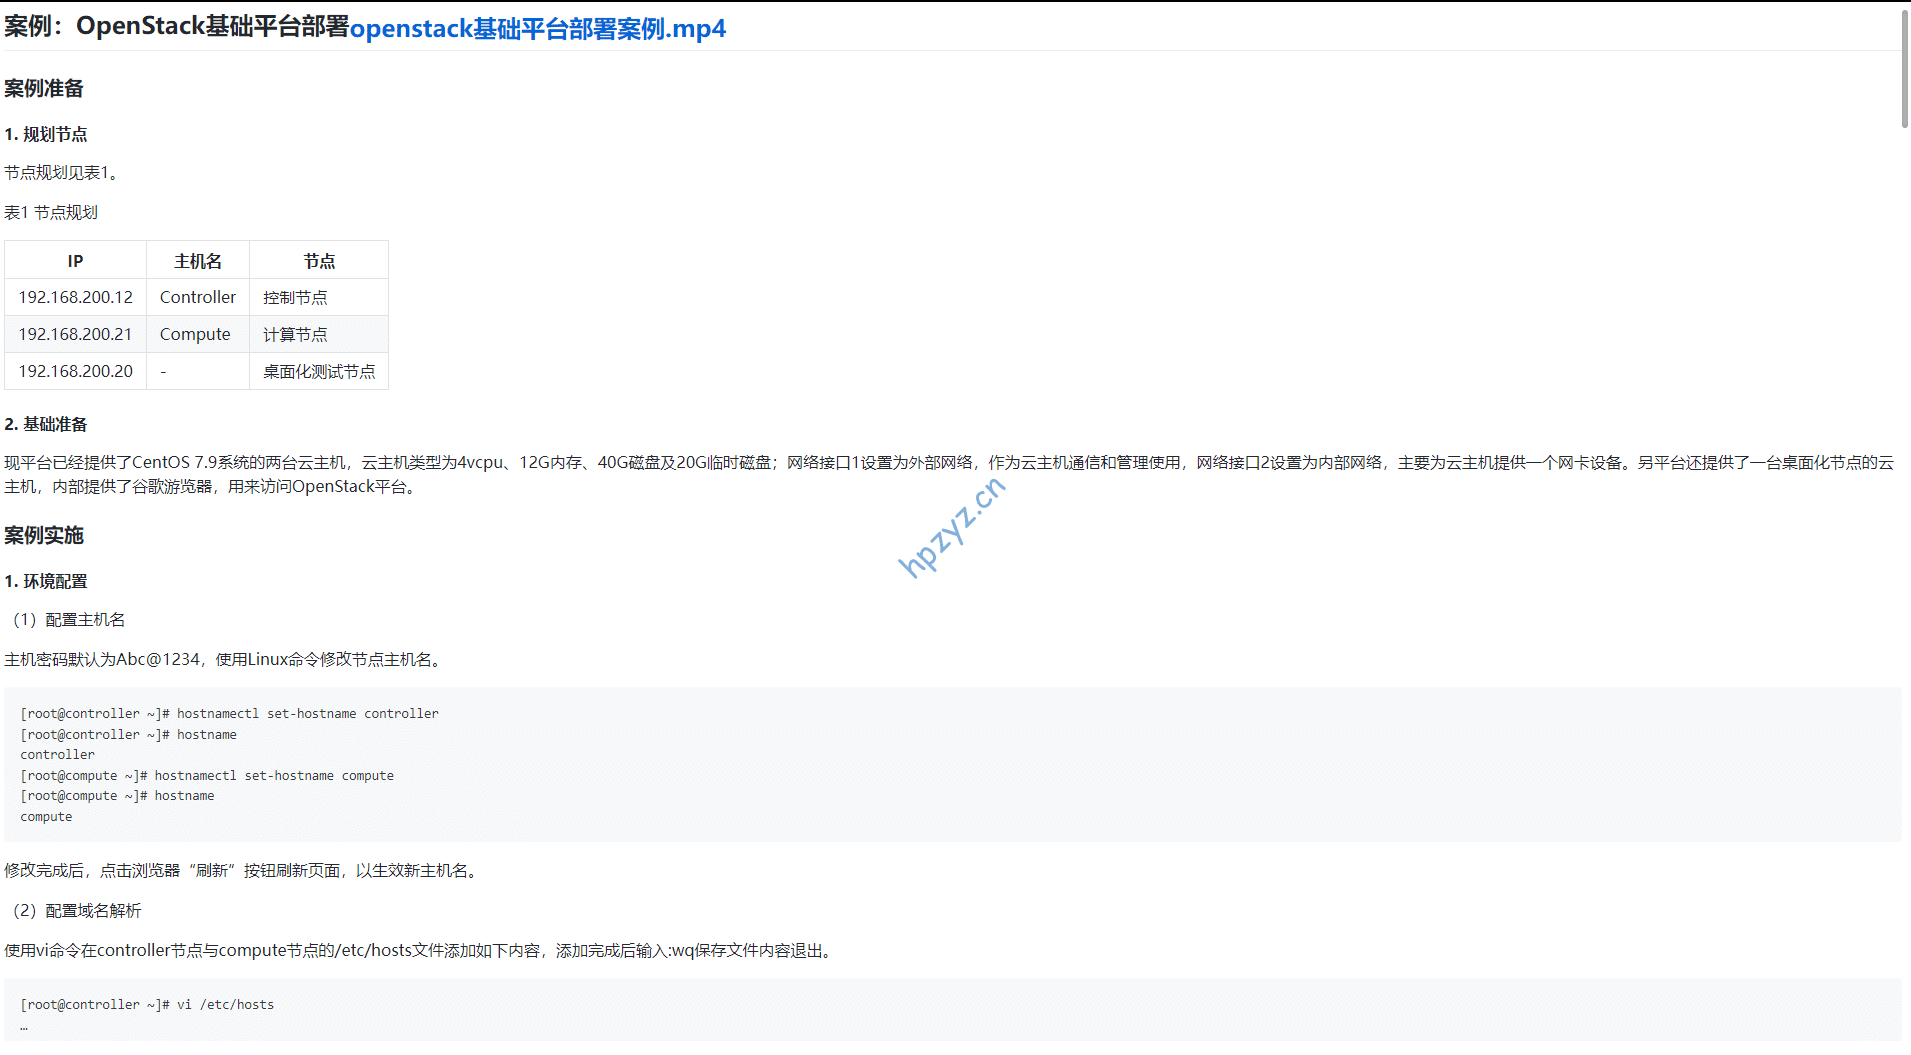Click the 主机名 column header

tap(198, 261)
